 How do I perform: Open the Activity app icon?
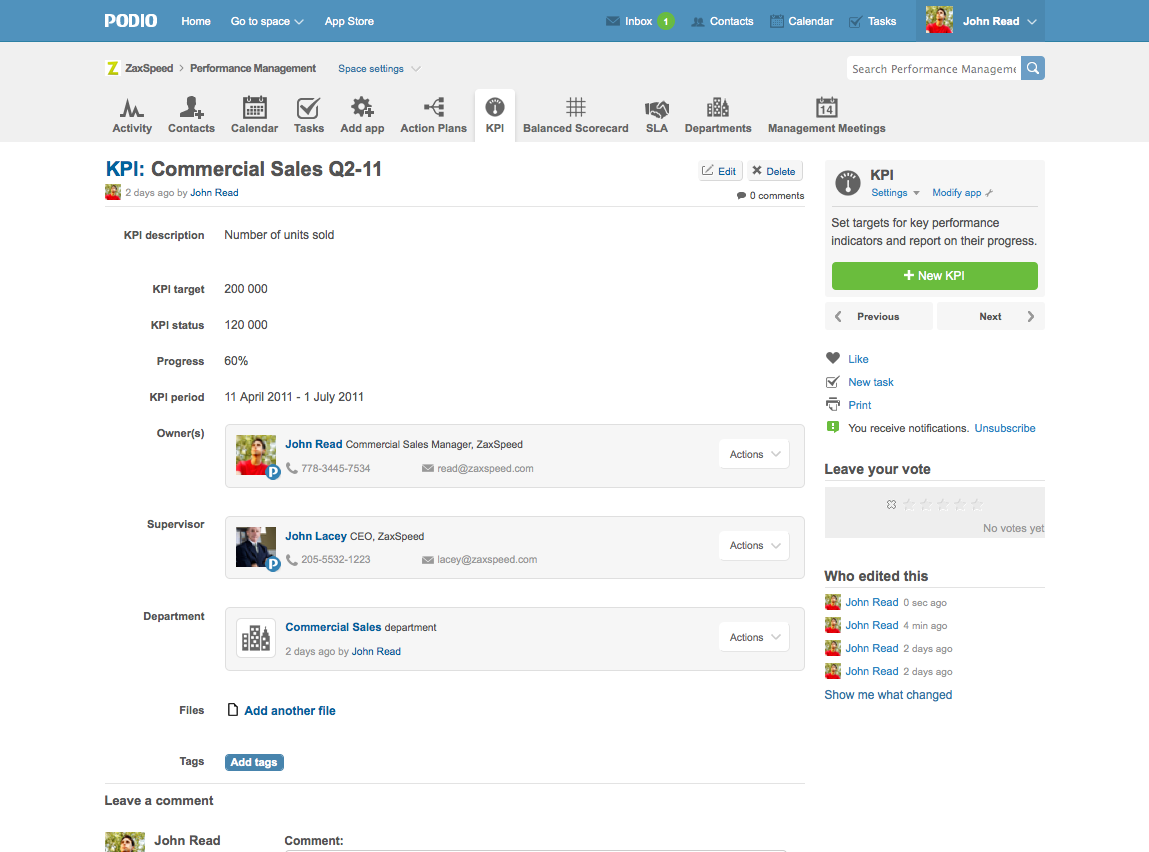[132, 108]
